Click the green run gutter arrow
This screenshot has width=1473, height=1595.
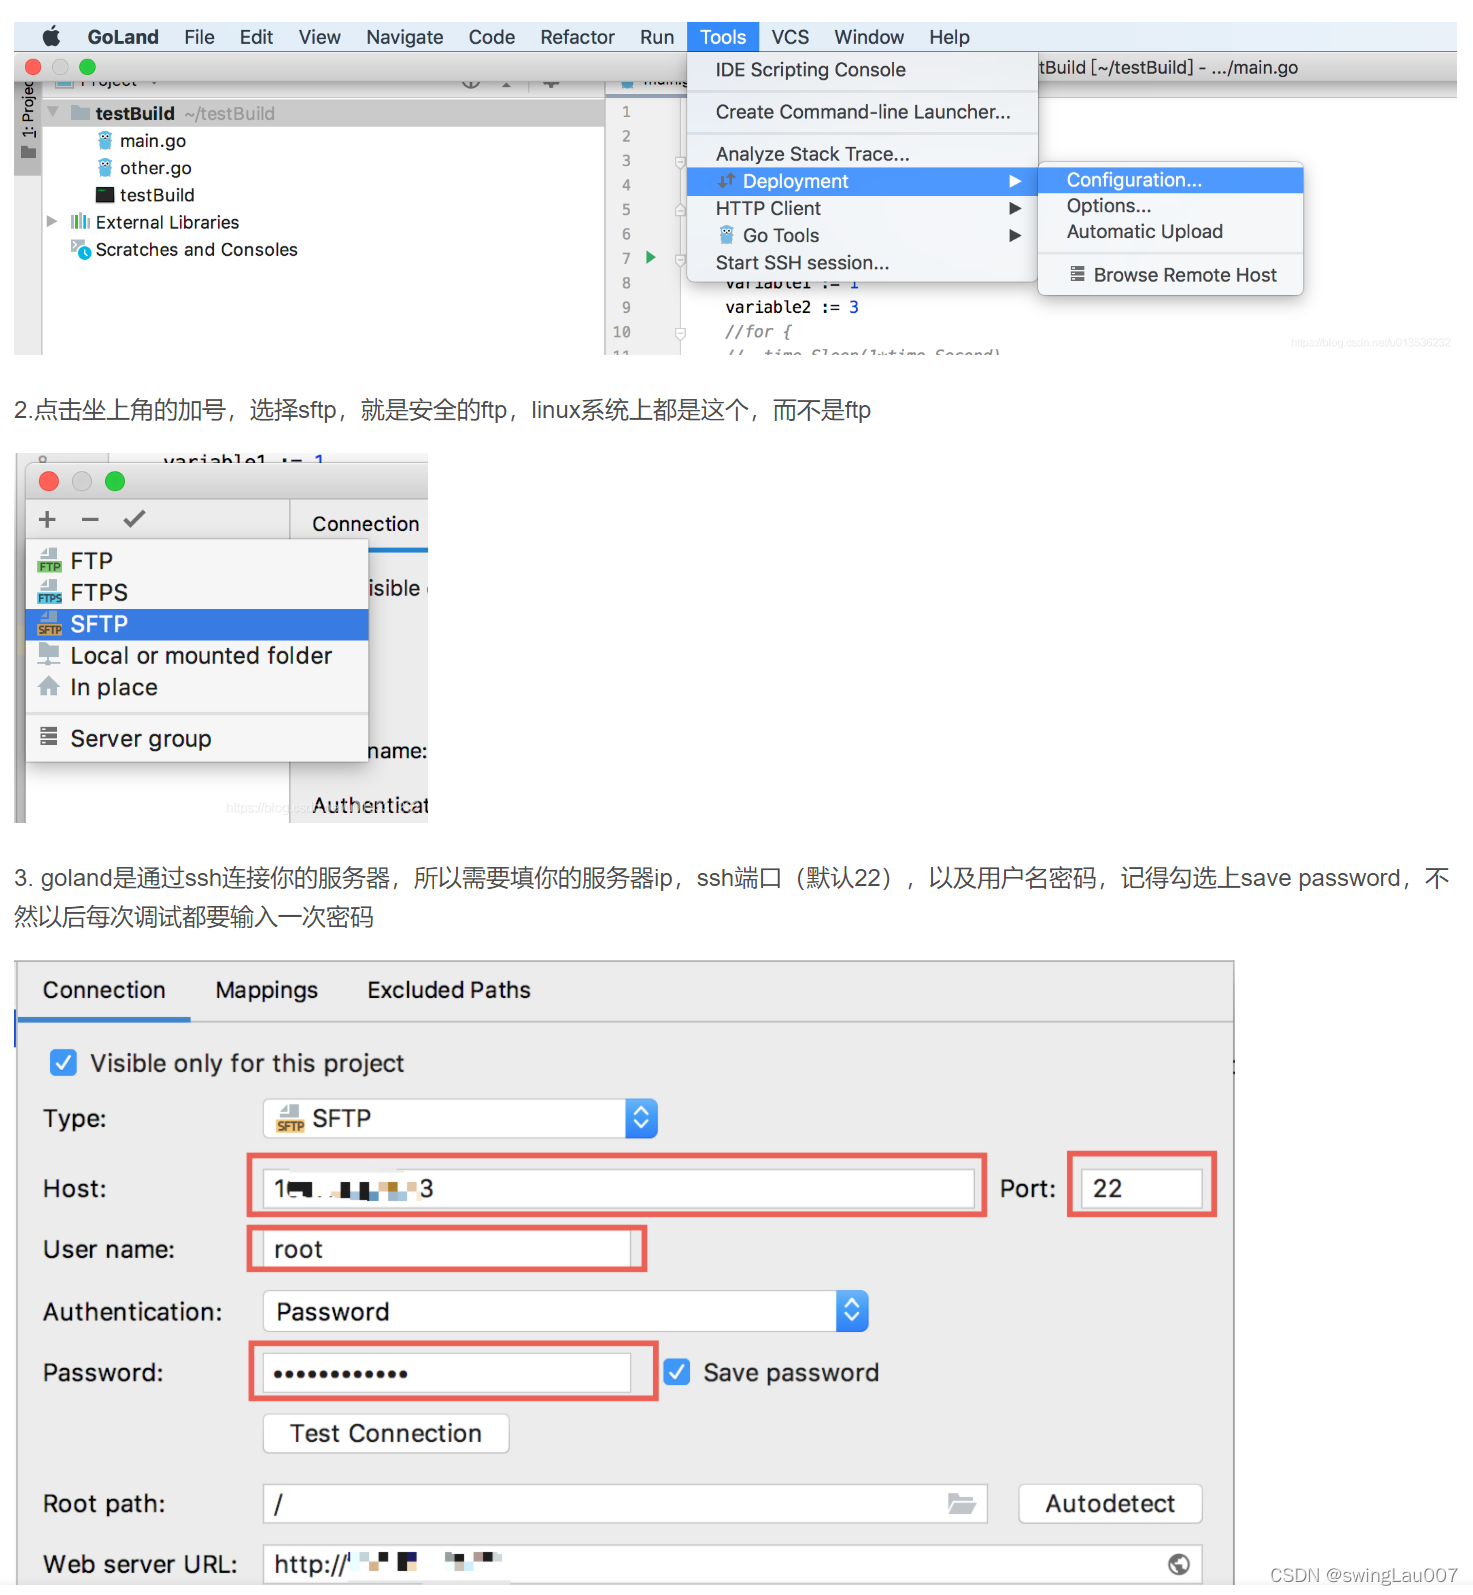[x=651, y=258]
